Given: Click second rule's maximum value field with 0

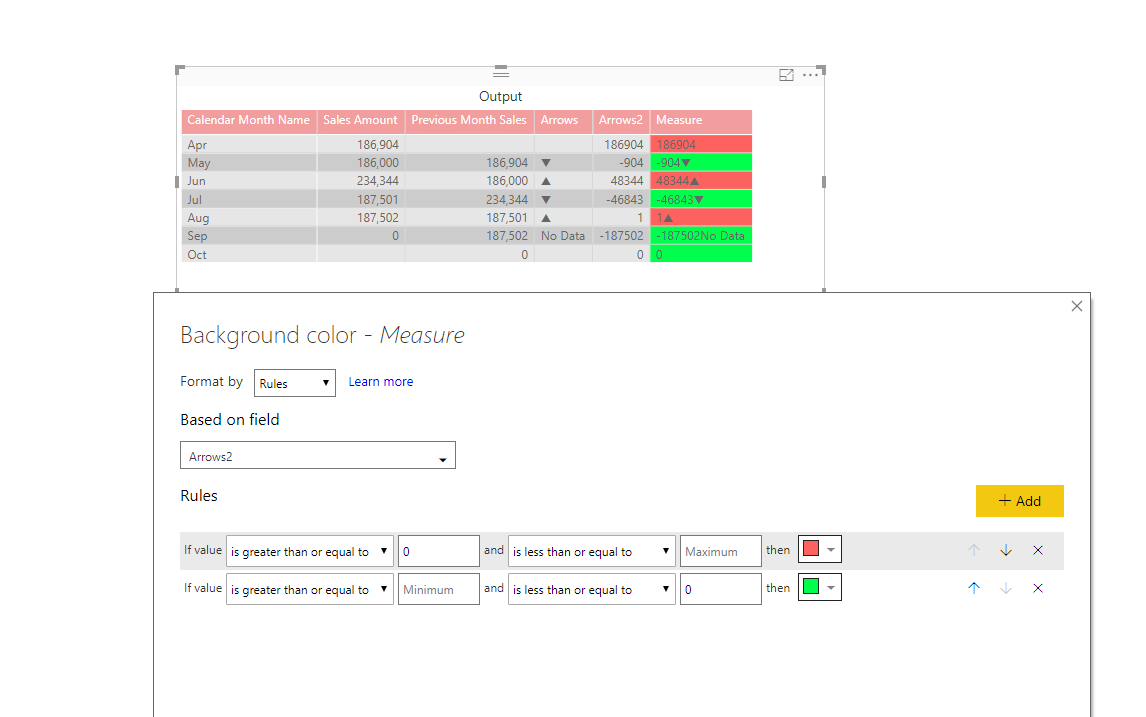Looking at the screenshot, I should (721, 589).
